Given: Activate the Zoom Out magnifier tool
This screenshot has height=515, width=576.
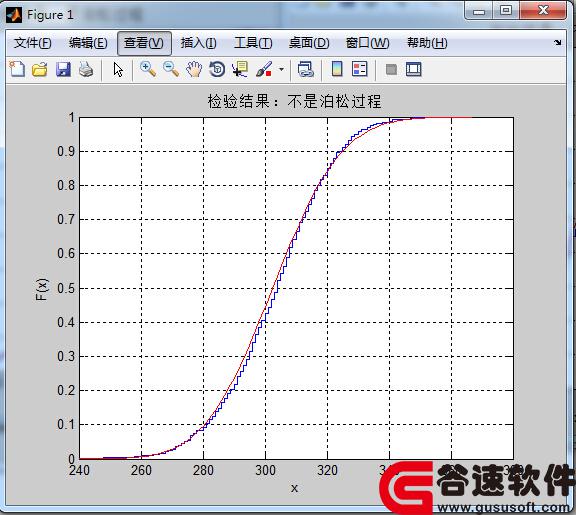Looking at the screenshot, I should [171, 69].
